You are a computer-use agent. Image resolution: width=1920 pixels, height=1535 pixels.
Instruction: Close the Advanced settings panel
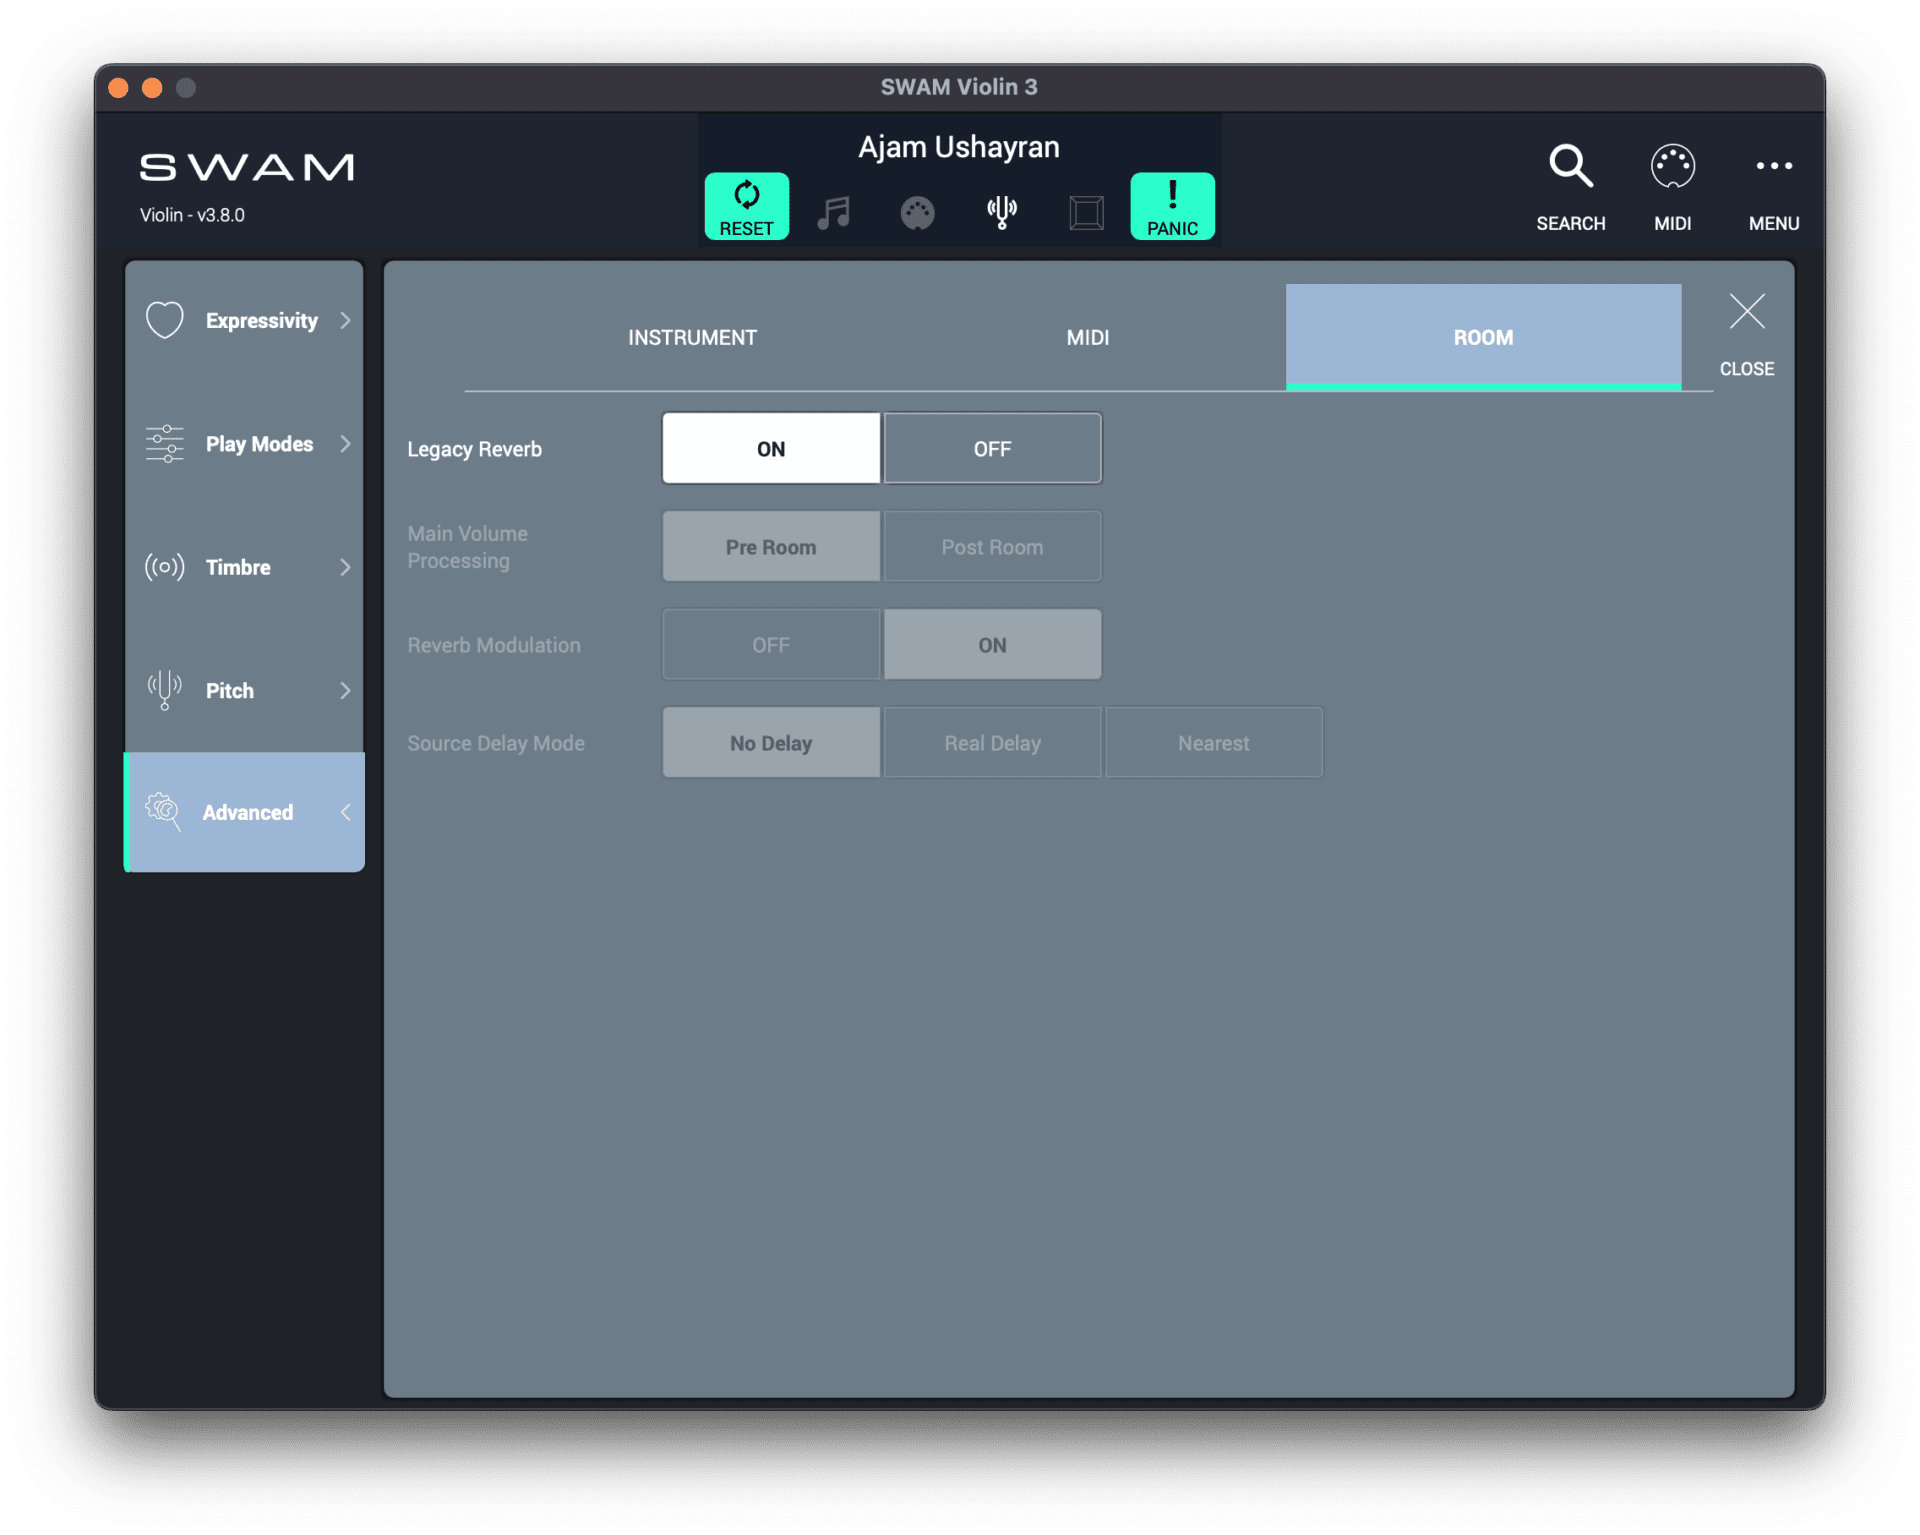(x=1746, y=312)
